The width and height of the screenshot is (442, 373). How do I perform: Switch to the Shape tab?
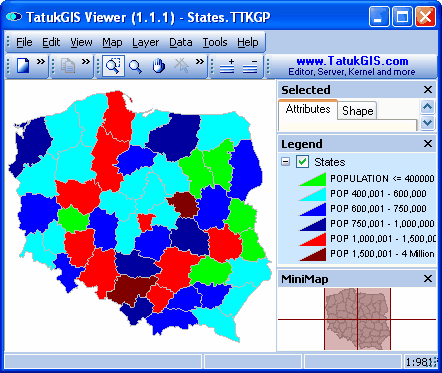point(357,111)
